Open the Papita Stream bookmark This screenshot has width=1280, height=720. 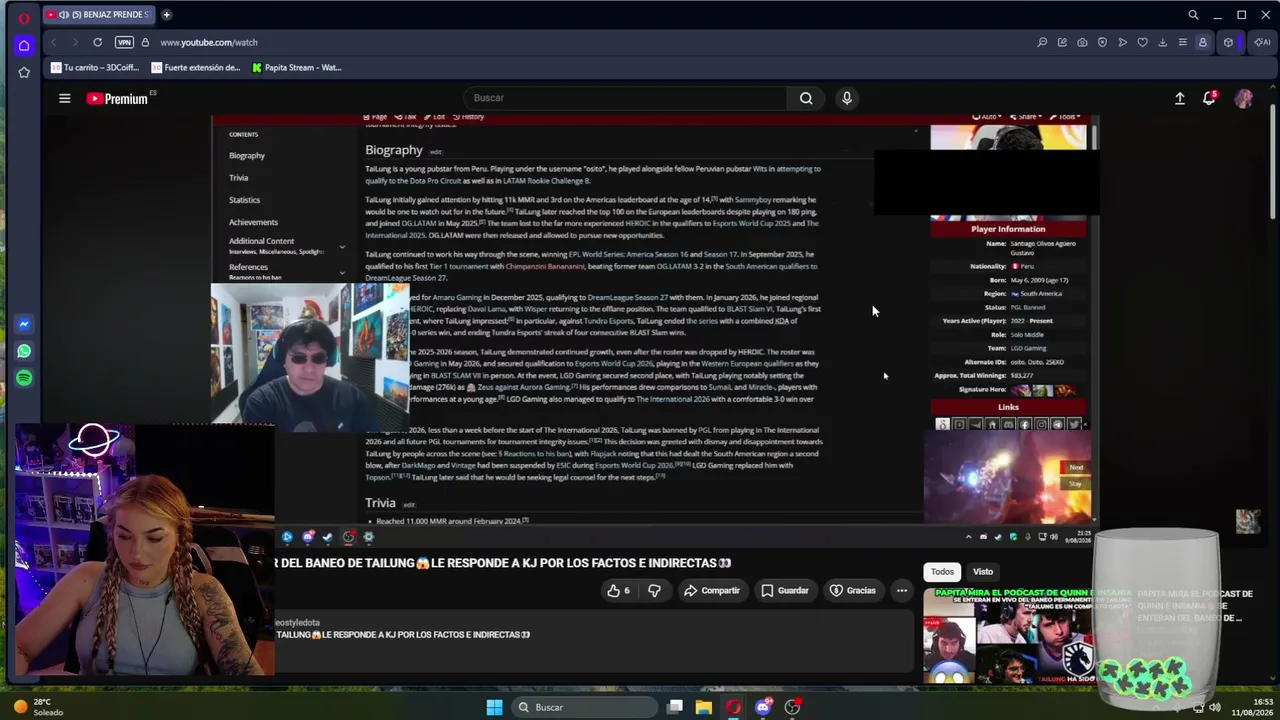point(297,68)
